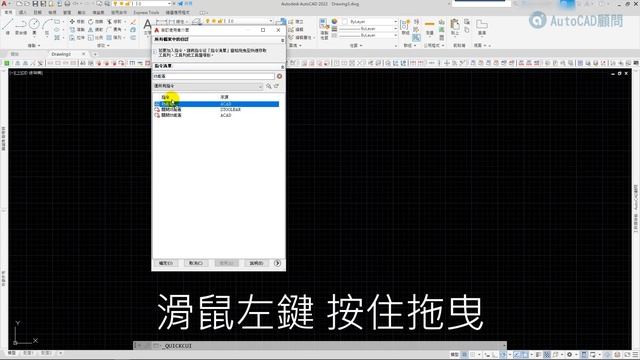The height and width of the screenshot is (360, 640).
Task: Open a new drawing tab with plus
Action: [x=95, y=54]
